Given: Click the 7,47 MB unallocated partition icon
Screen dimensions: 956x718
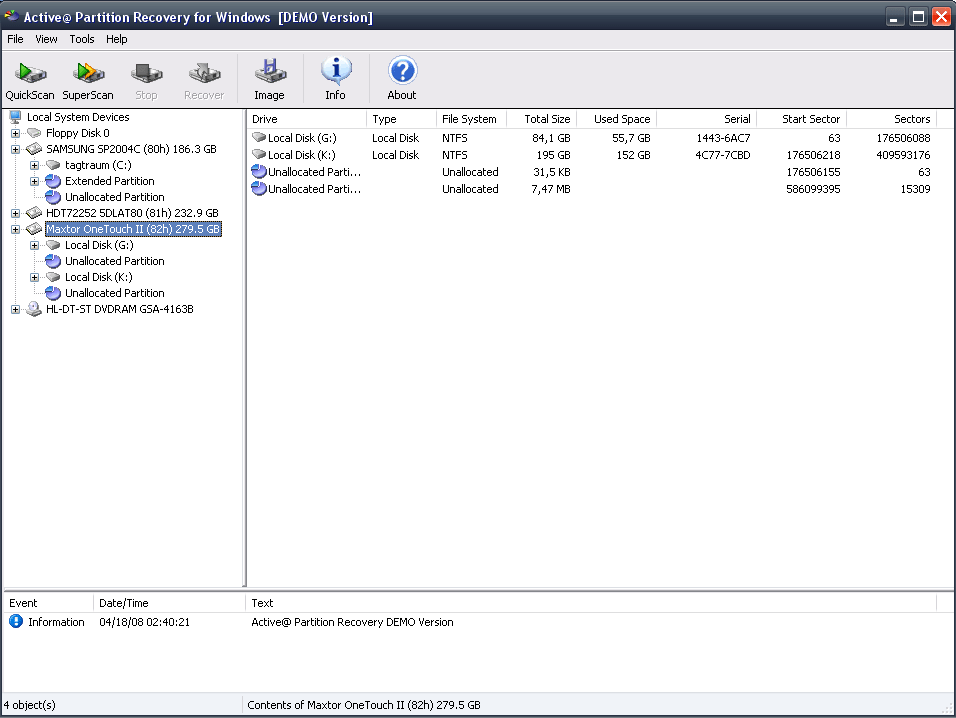Looking at the screenshot, I should [259, 189].
